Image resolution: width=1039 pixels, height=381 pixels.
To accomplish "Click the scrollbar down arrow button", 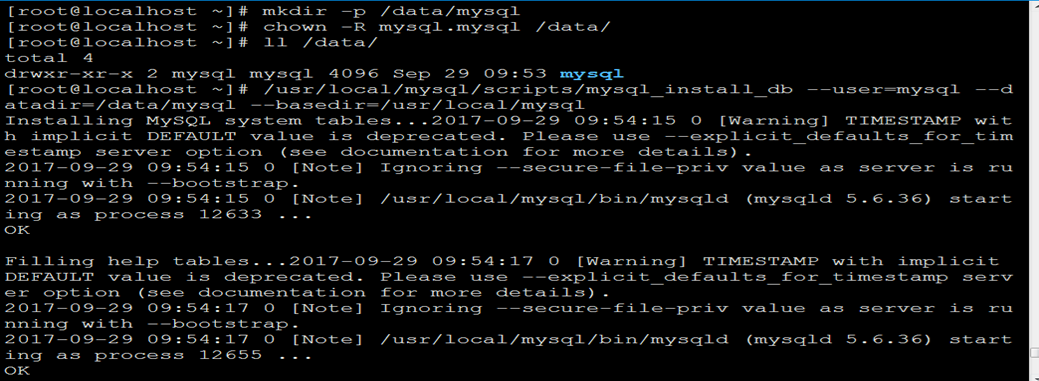I will (1034, 375).
